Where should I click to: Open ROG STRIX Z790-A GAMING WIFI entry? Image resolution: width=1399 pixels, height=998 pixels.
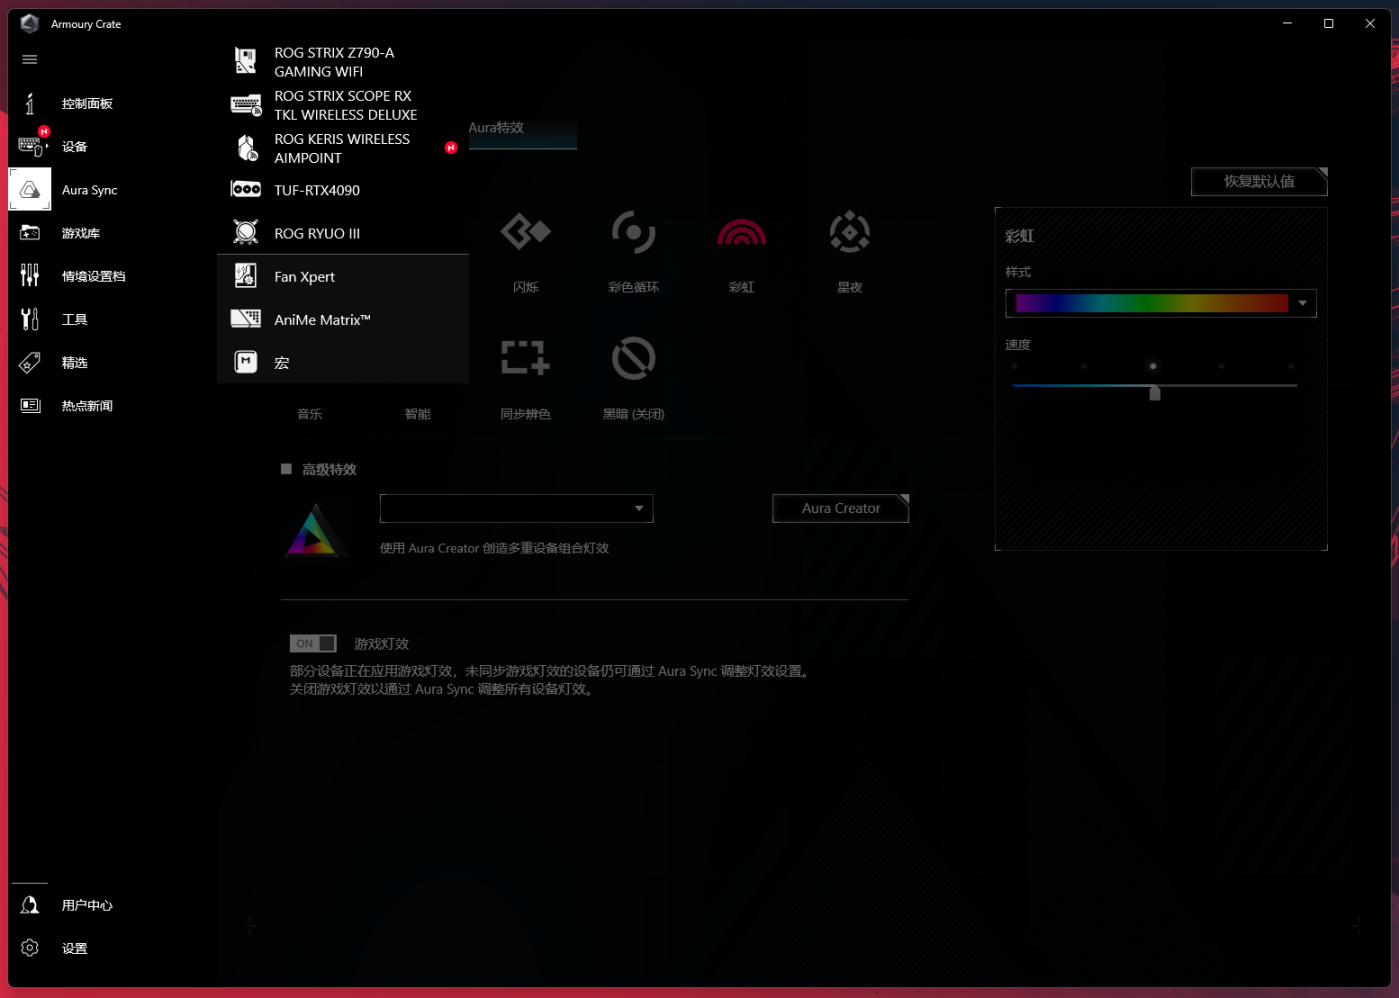[x=343, y=62]
